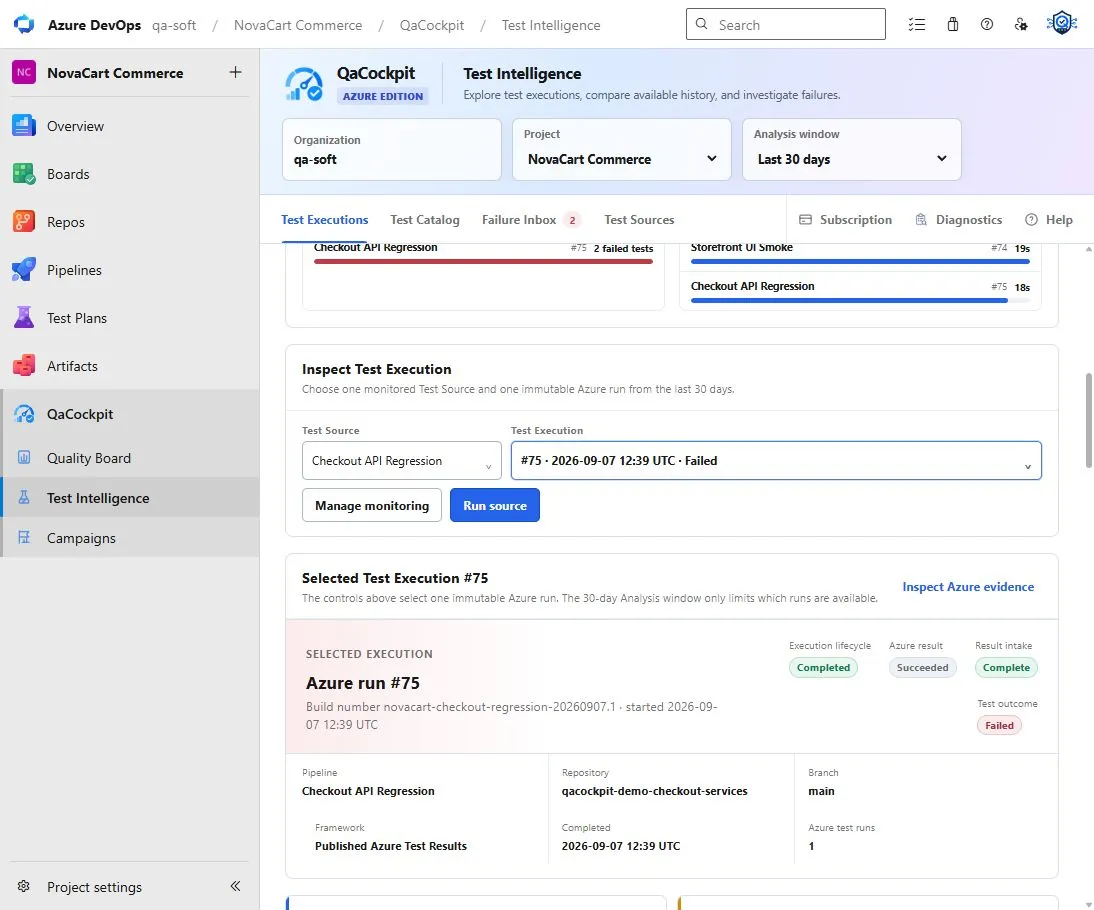1094x910 pixels.
Task: Click the Test Intelligence breadcrumb link
Action: (x=550, y=25)
